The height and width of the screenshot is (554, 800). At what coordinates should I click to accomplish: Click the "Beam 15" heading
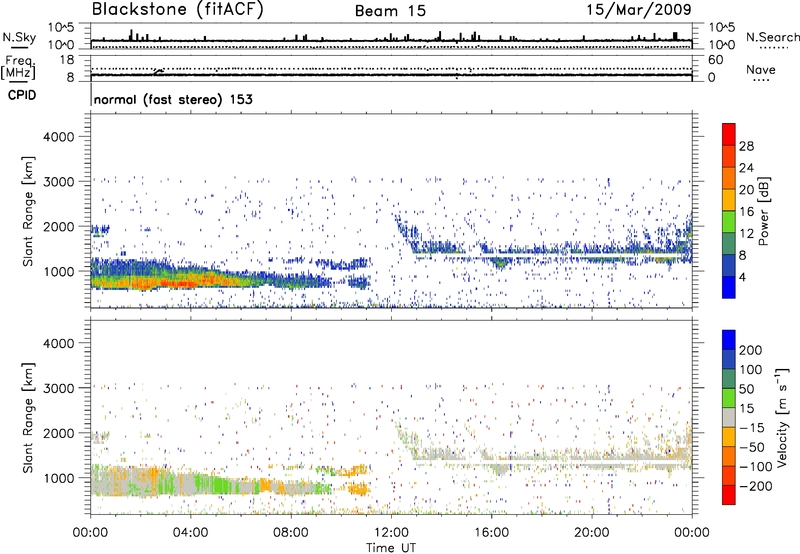(390, 11)
